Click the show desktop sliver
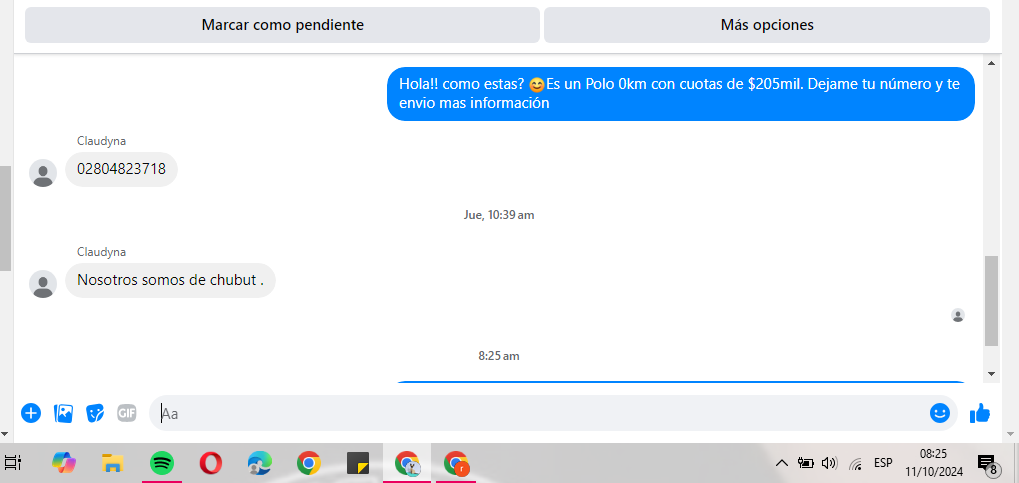This screenshot has width=1019, height=483. pos(1016,463)
